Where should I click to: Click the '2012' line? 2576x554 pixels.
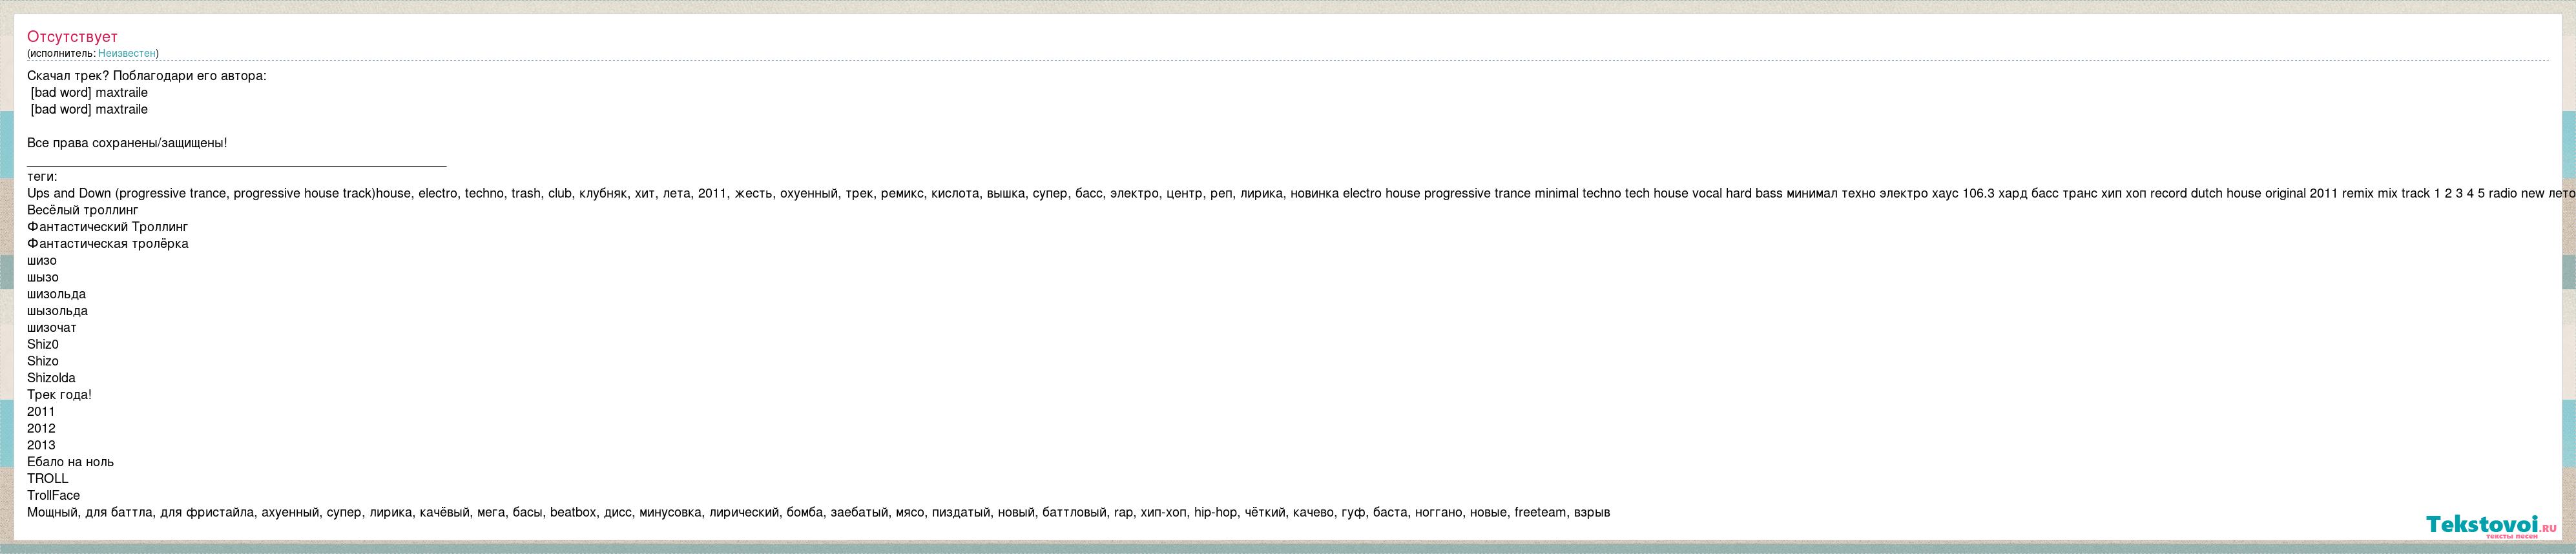41,429
